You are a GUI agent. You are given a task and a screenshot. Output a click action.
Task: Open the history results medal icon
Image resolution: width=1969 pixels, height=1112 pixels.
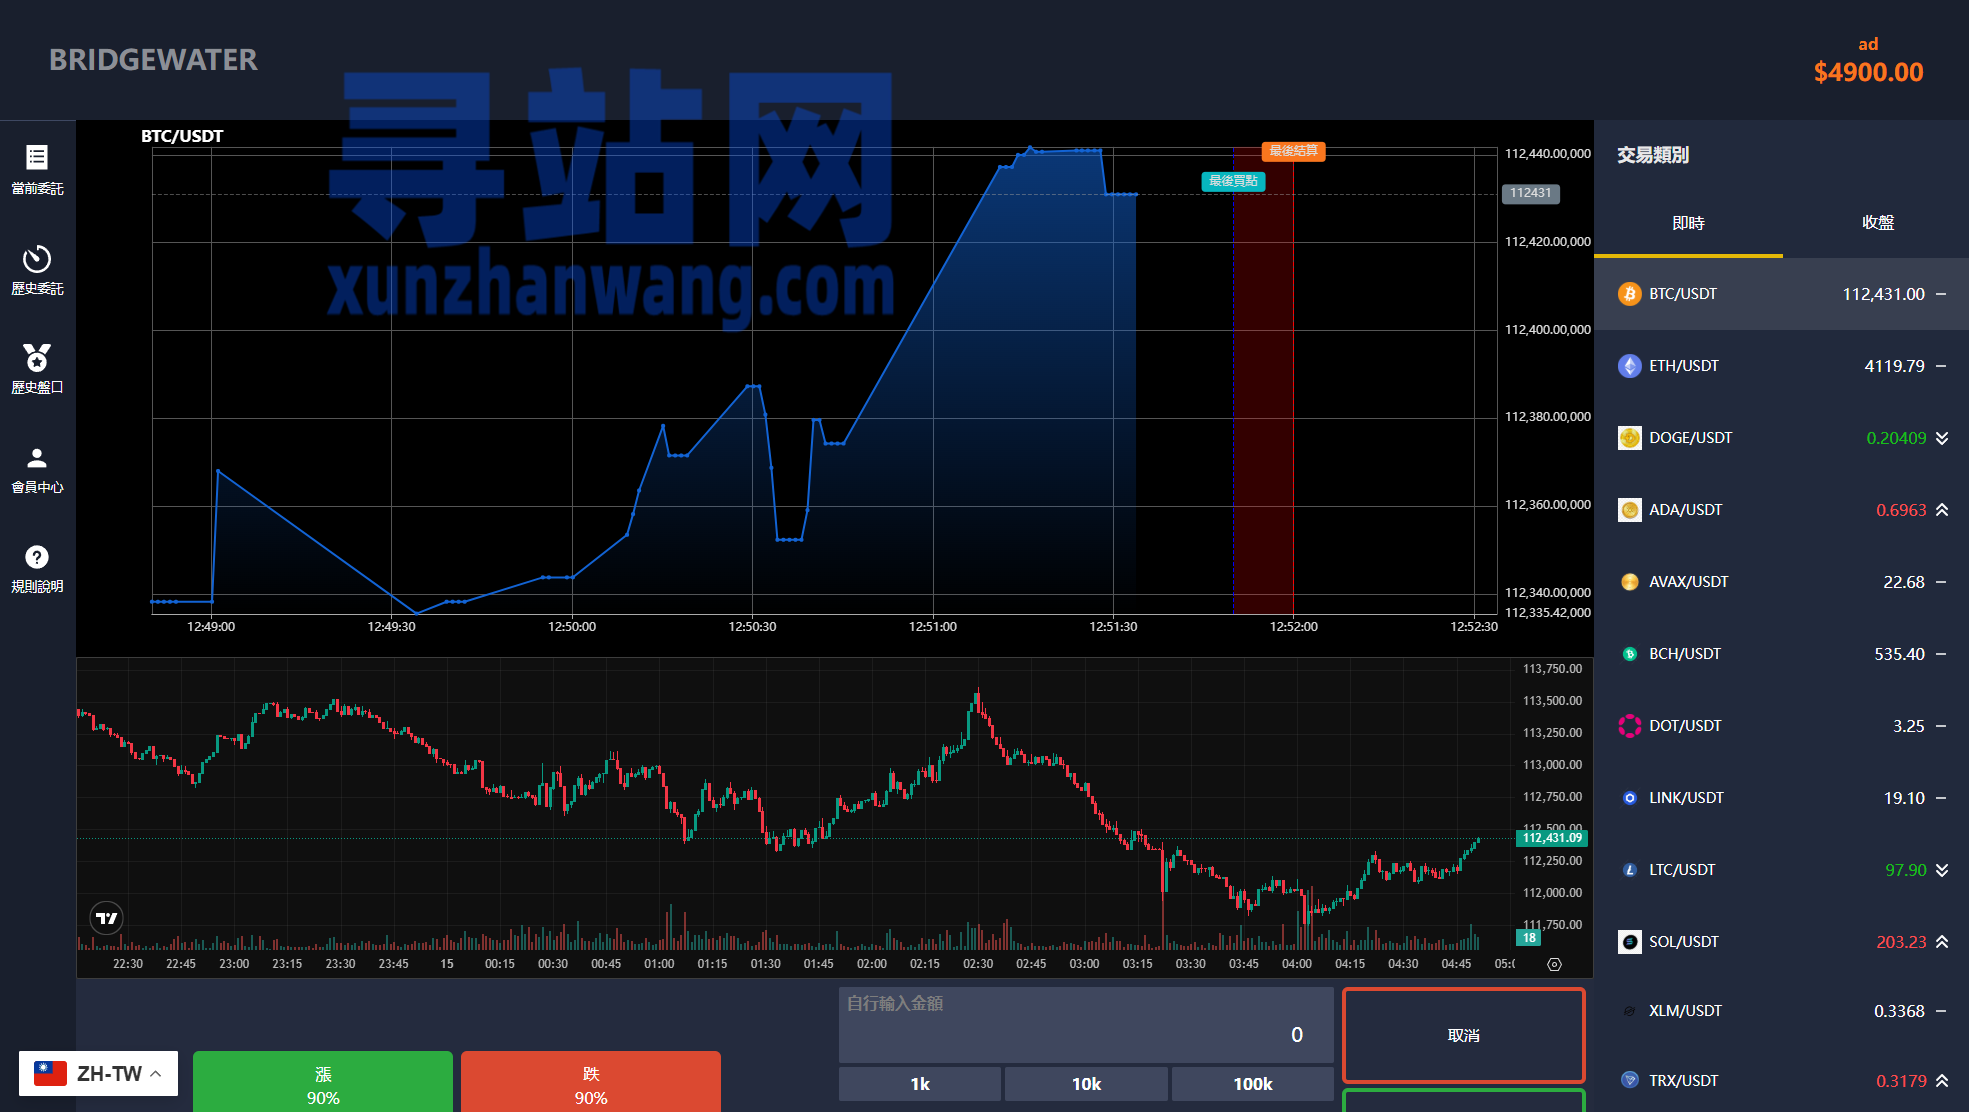point(37,357)
